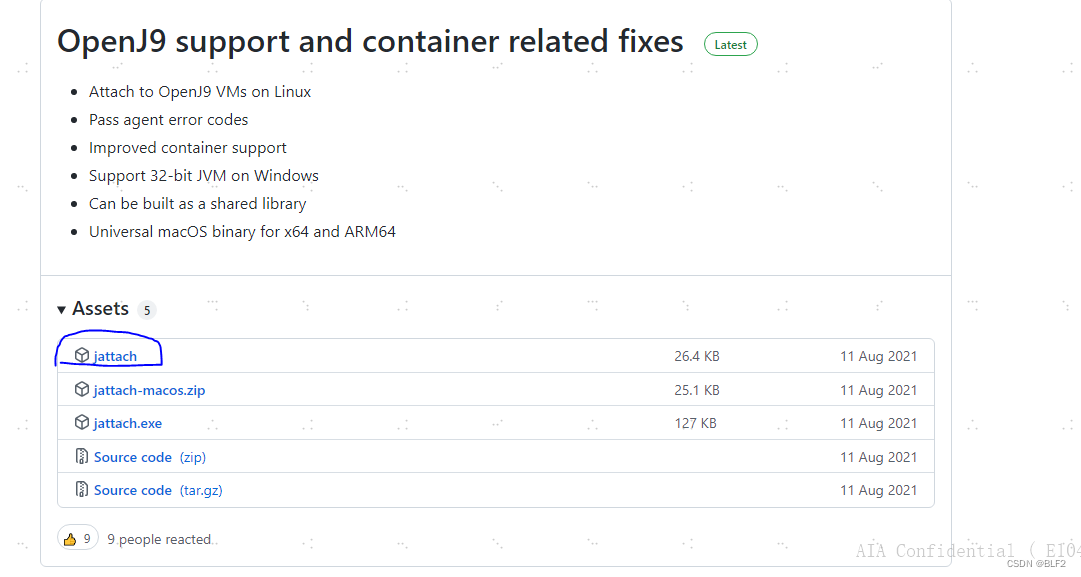Image resolution: width=1081 pixels, height=577 pixels.
Task: Download Source code (zip)
Action: pyautogui.click(x=133, y=457)
